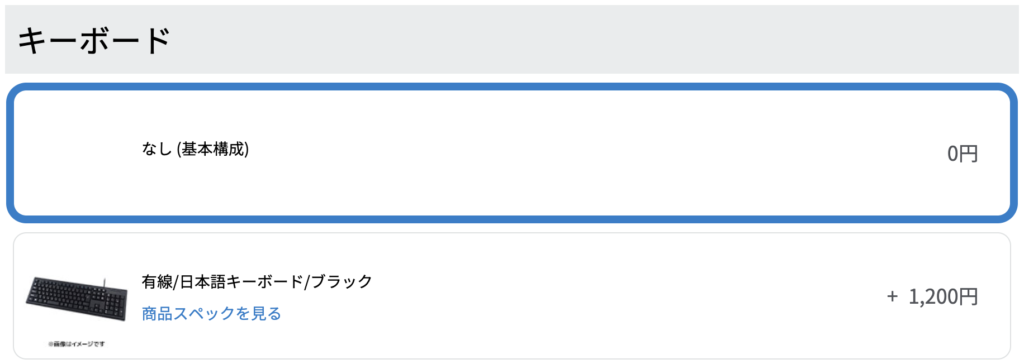Click the 0円 price label
This screenshot has height=364, width=1024.
click(x=963, y=154)
